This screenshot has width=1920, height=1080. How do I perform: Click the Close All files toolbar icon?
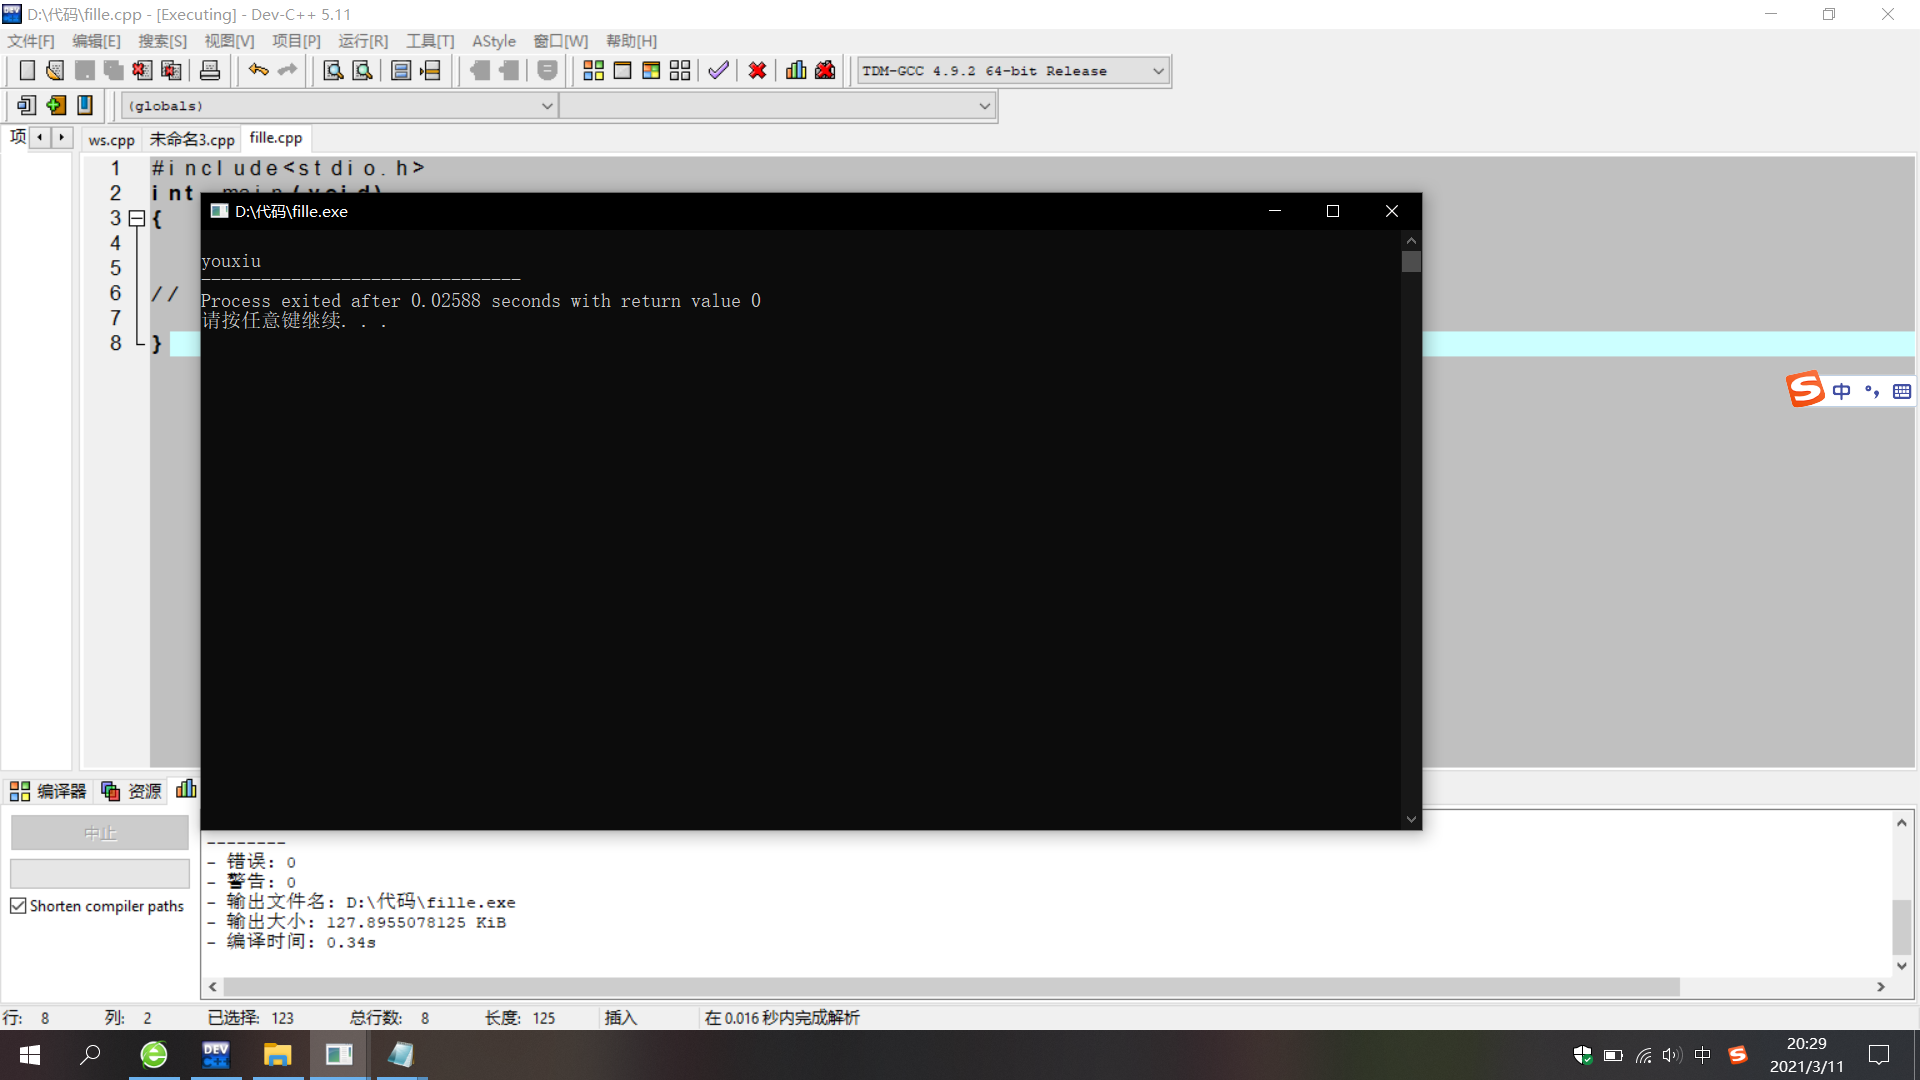[x=172, y=70]
